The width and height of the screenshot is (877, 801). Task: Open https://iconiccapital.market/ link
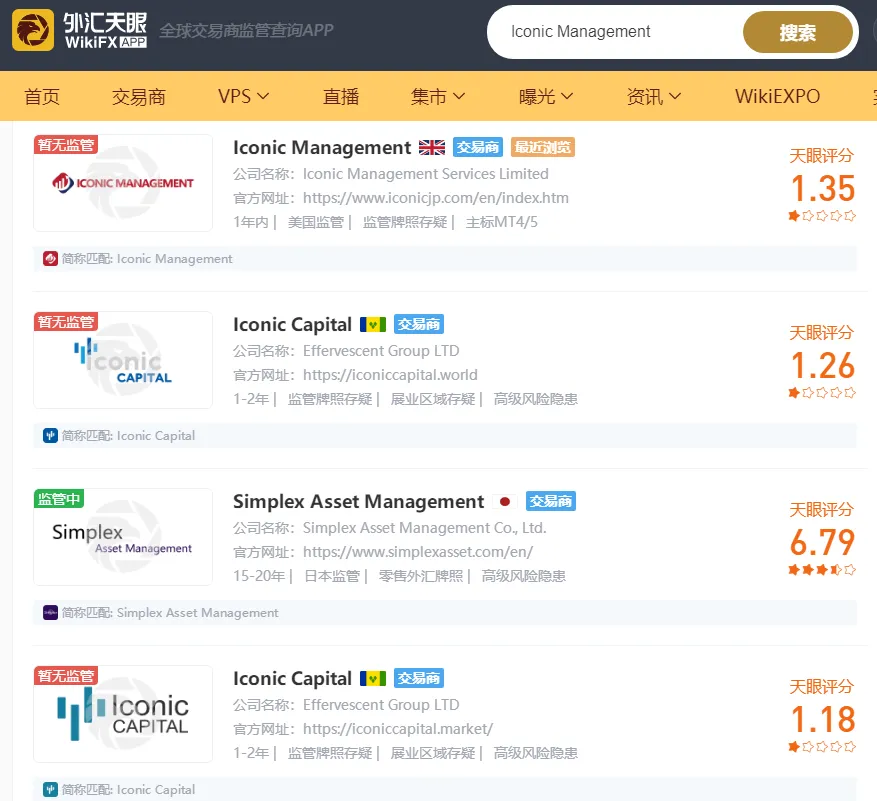coord(398,729)
